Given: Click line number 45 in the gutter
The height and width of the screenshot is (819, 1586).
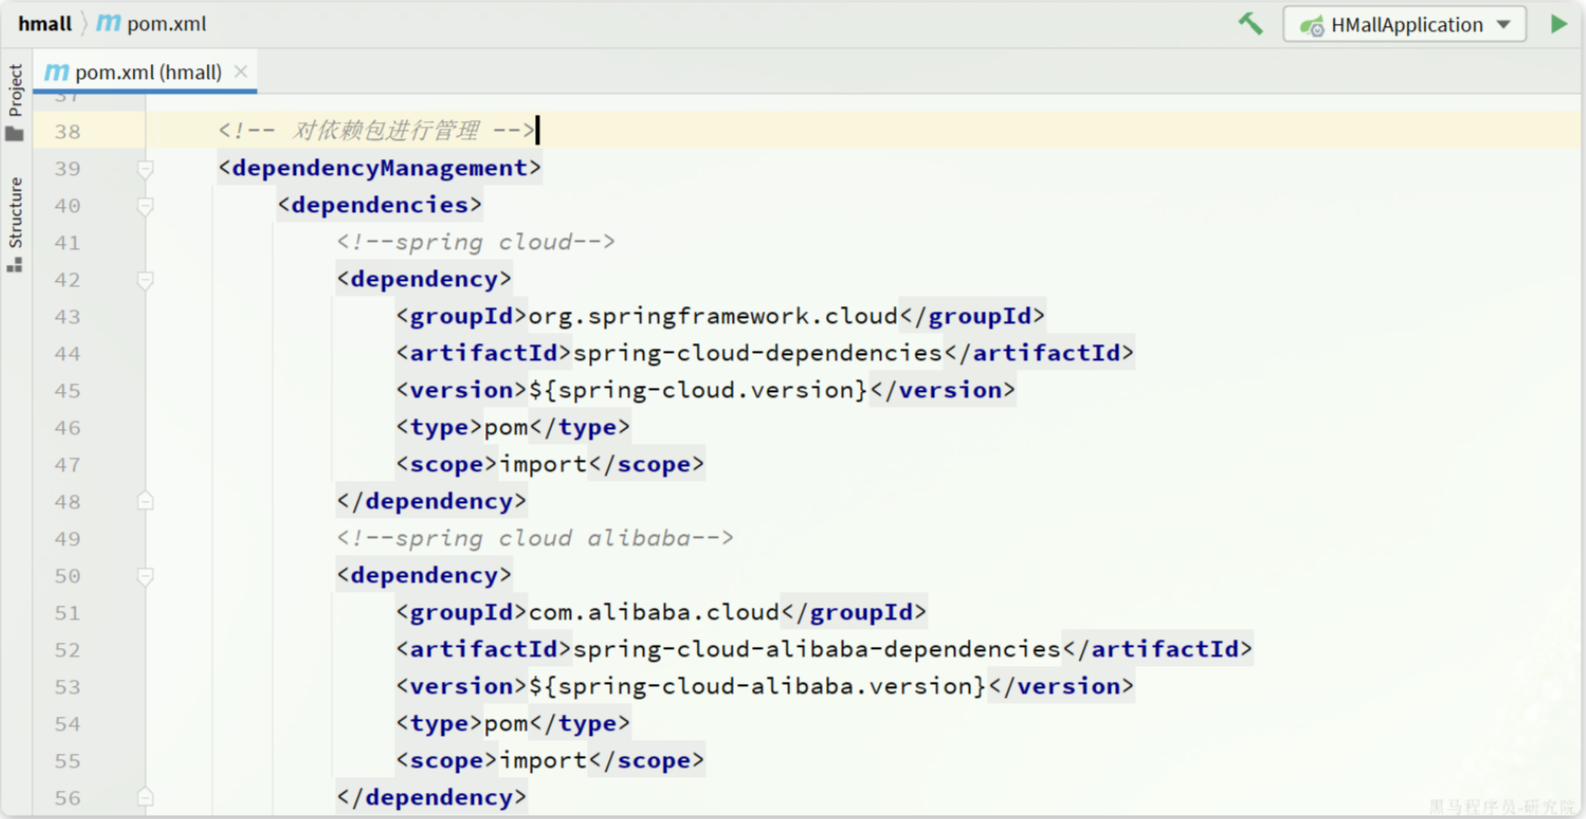Looking at the screenshot, I should tap(67, 391).
